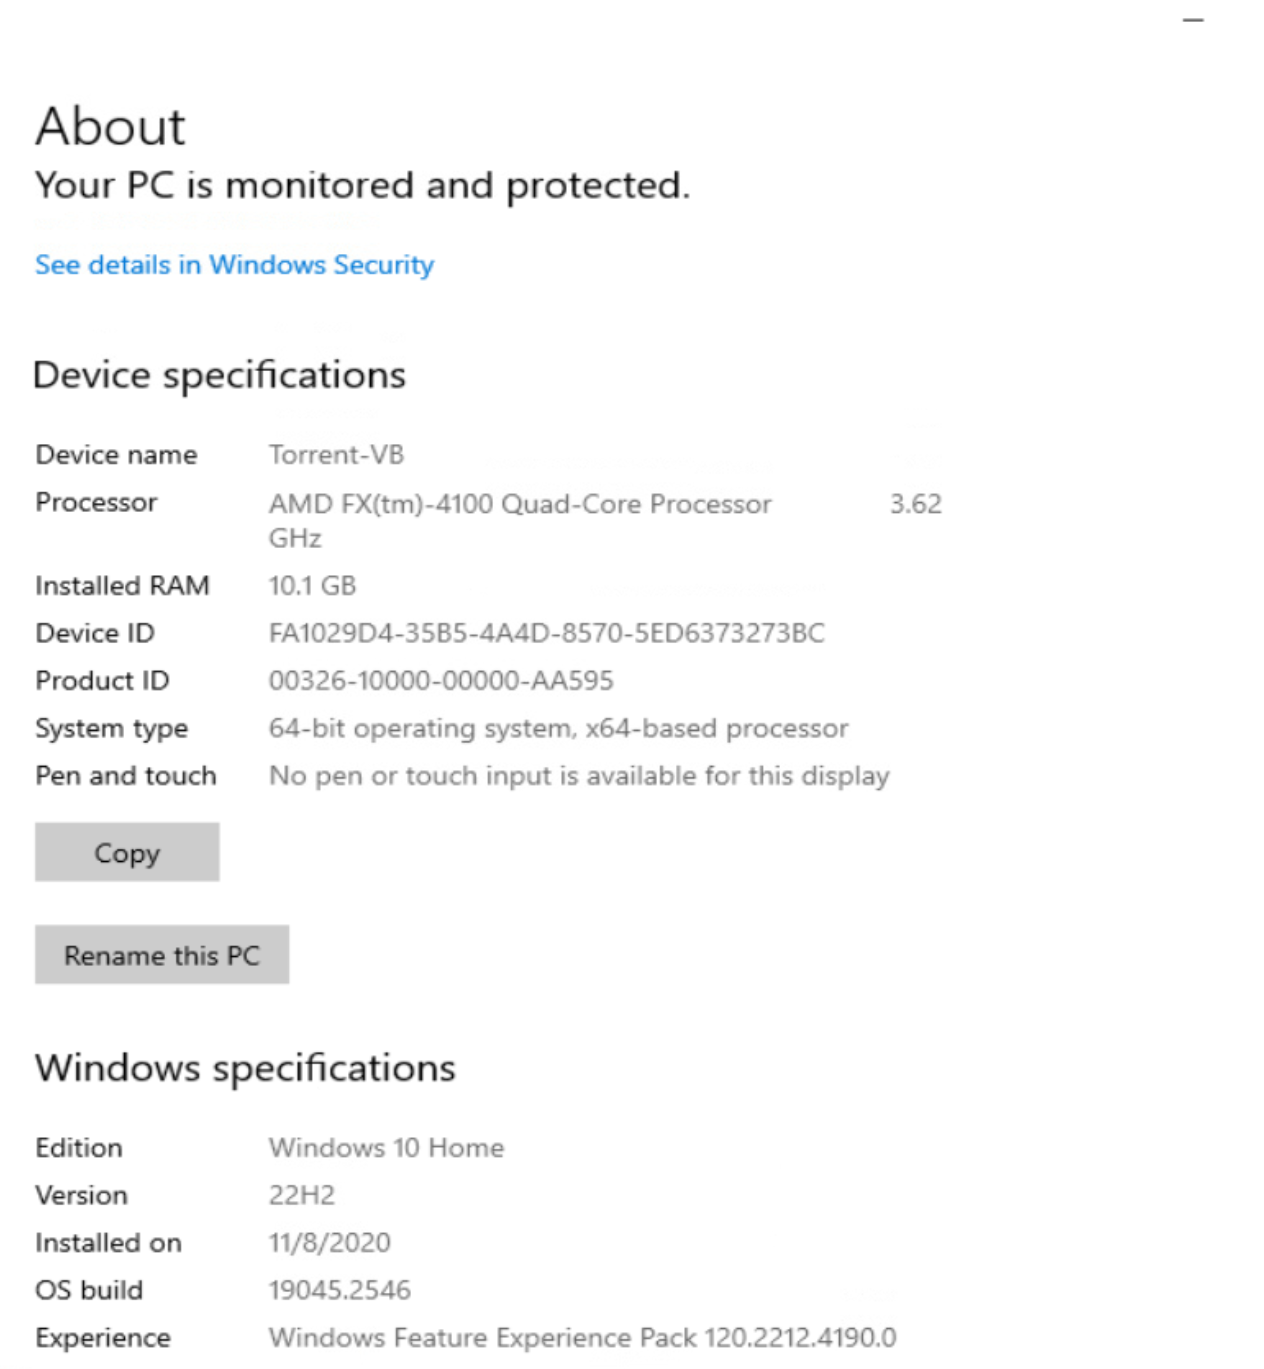Select the Product ID value 00326-10000-00000-AA595
This screenshot has width=1264, height=1369.
(441, 681)
